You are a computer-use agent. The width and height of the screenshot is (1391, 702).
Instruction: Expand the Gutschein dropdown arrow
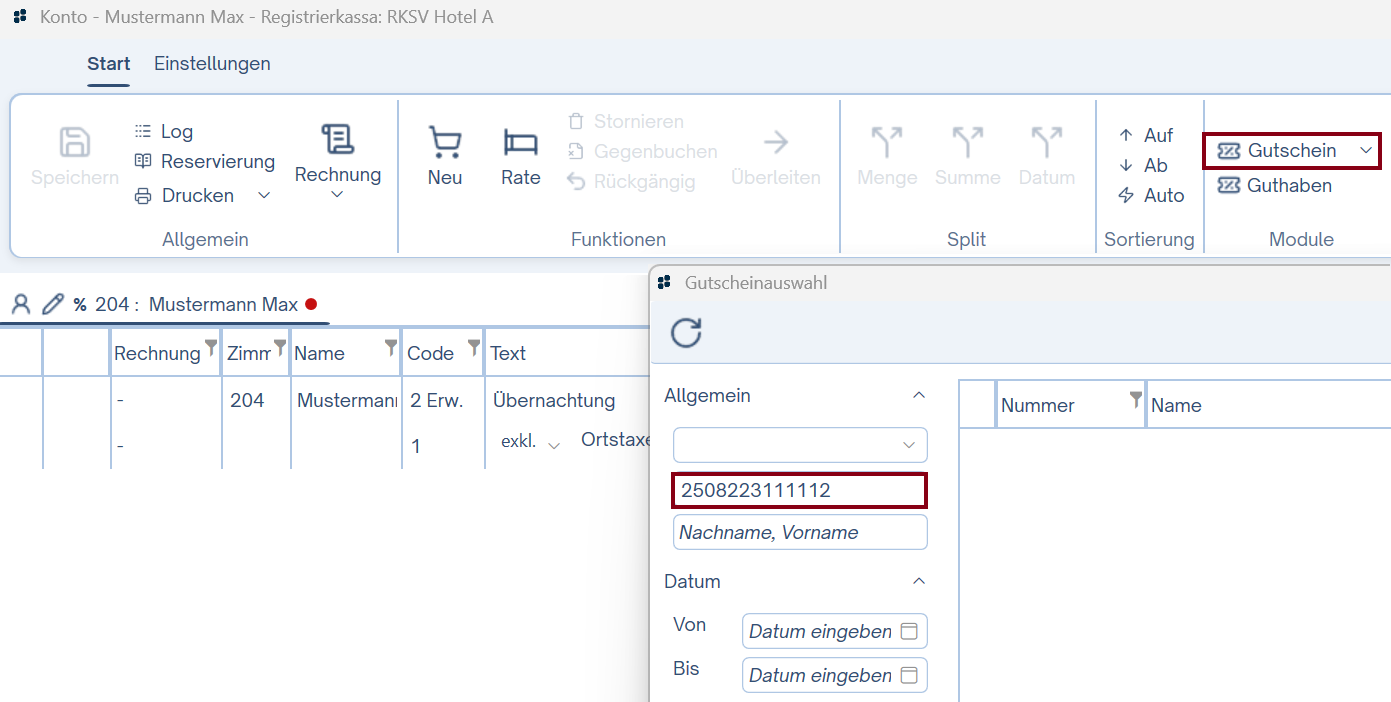[x=1366, y=151]
